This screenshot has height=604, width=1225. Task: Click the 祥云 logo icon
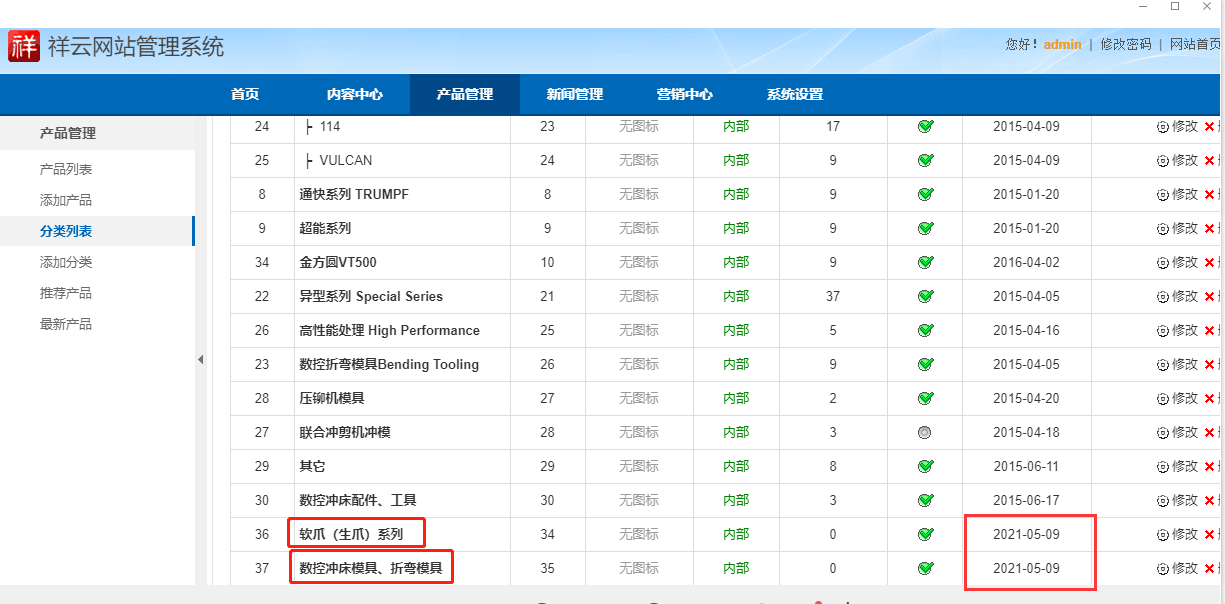click(23, 46)
